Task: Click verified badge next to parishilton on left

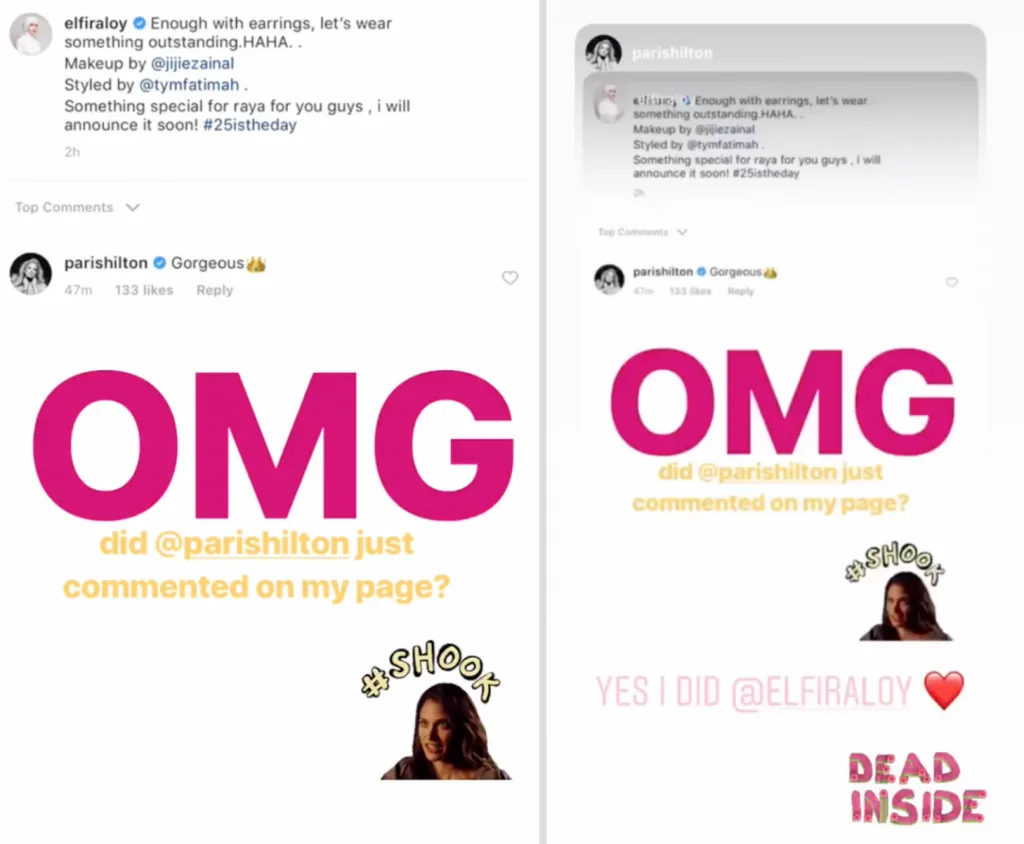Action: [159, 263]
